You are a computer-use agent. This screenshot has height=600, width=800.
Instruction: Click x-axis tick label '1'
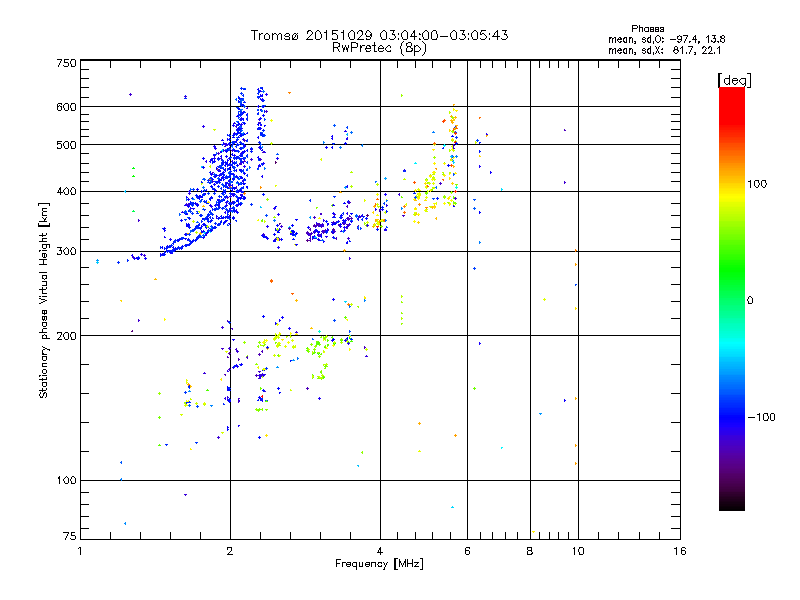click(80, 551)
